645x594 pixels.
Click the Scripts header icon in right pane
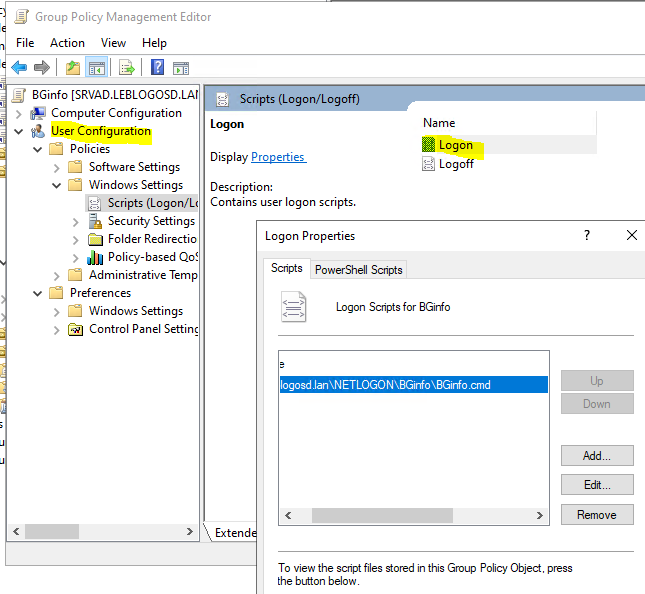click(x=223, y=100)
